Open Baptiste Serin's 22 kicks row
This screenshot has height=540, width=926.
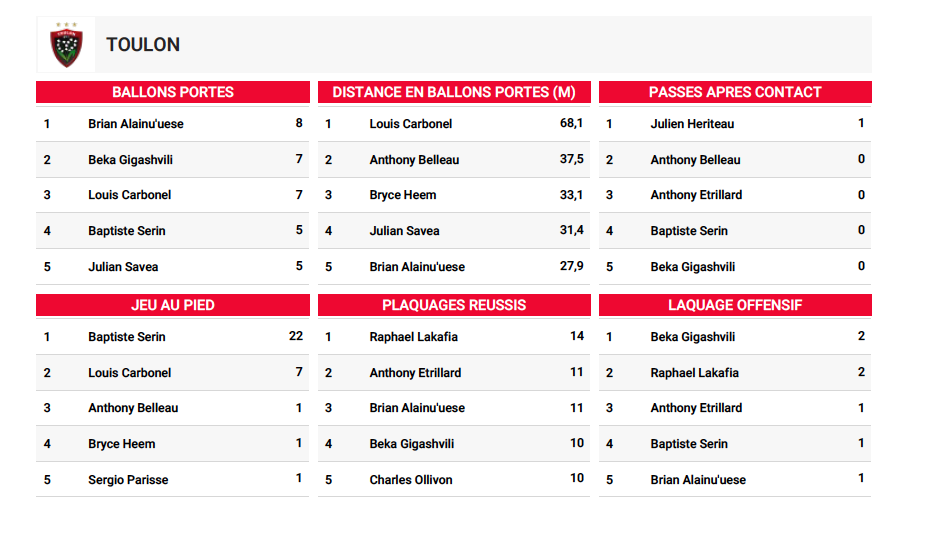(172, 337)
